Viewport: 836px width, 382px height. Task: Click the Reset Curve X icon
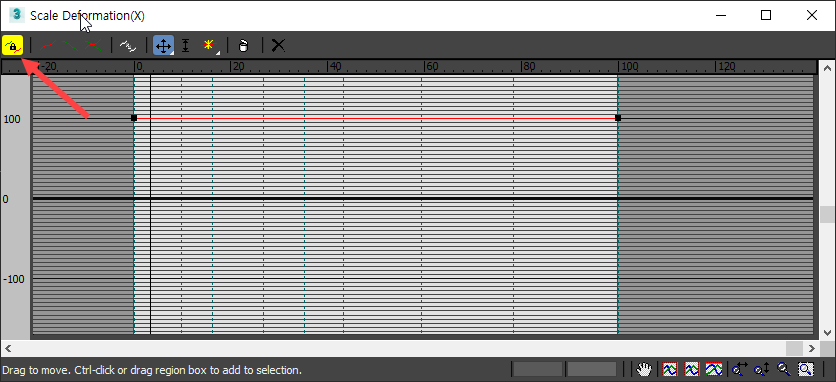click(x=278, y=45)
